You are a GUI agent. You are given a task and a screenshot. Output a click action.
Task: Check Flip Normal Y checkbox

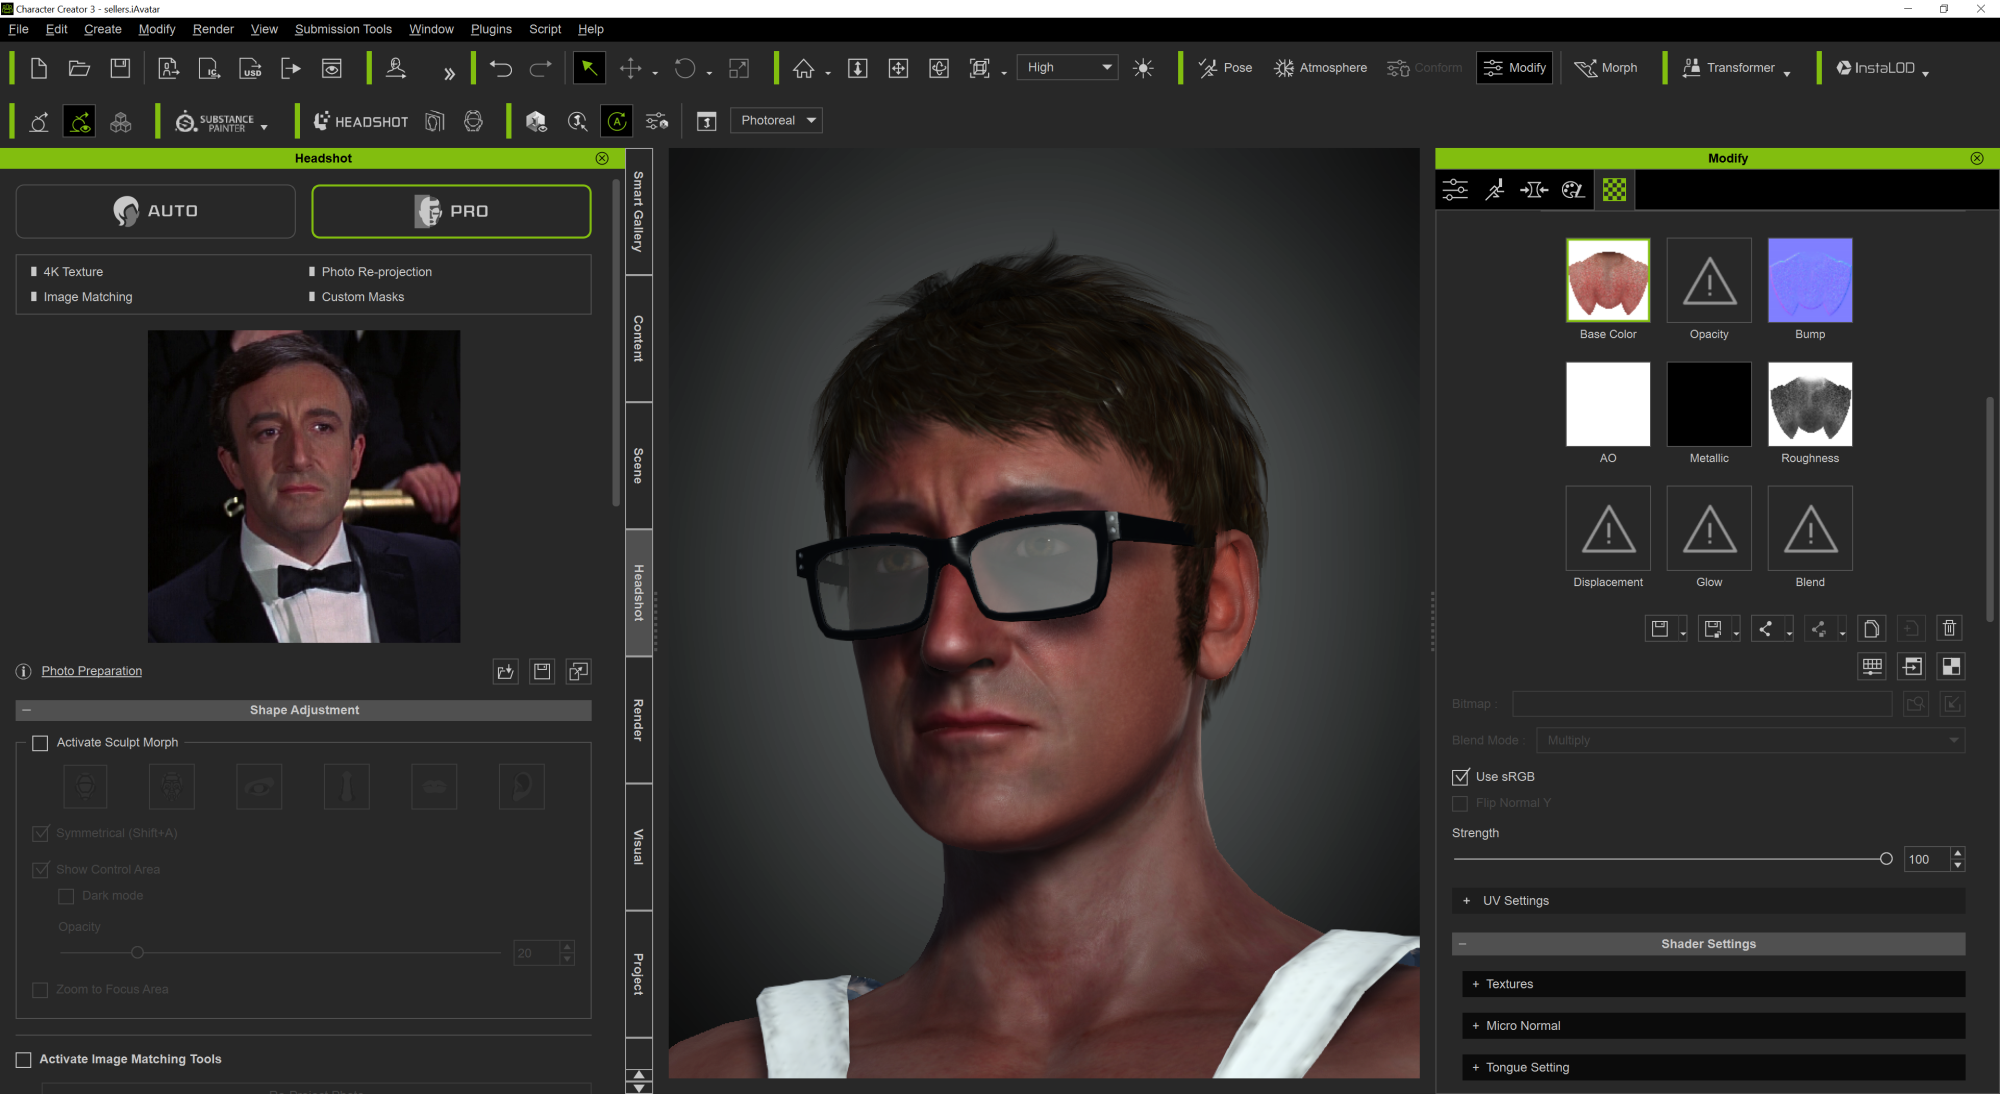(1460, 804)
